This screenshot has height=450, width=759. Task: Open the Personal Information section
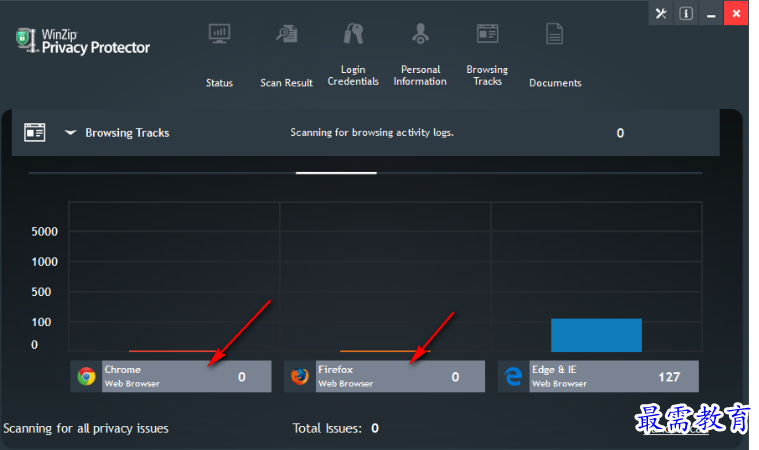(420, 35)
